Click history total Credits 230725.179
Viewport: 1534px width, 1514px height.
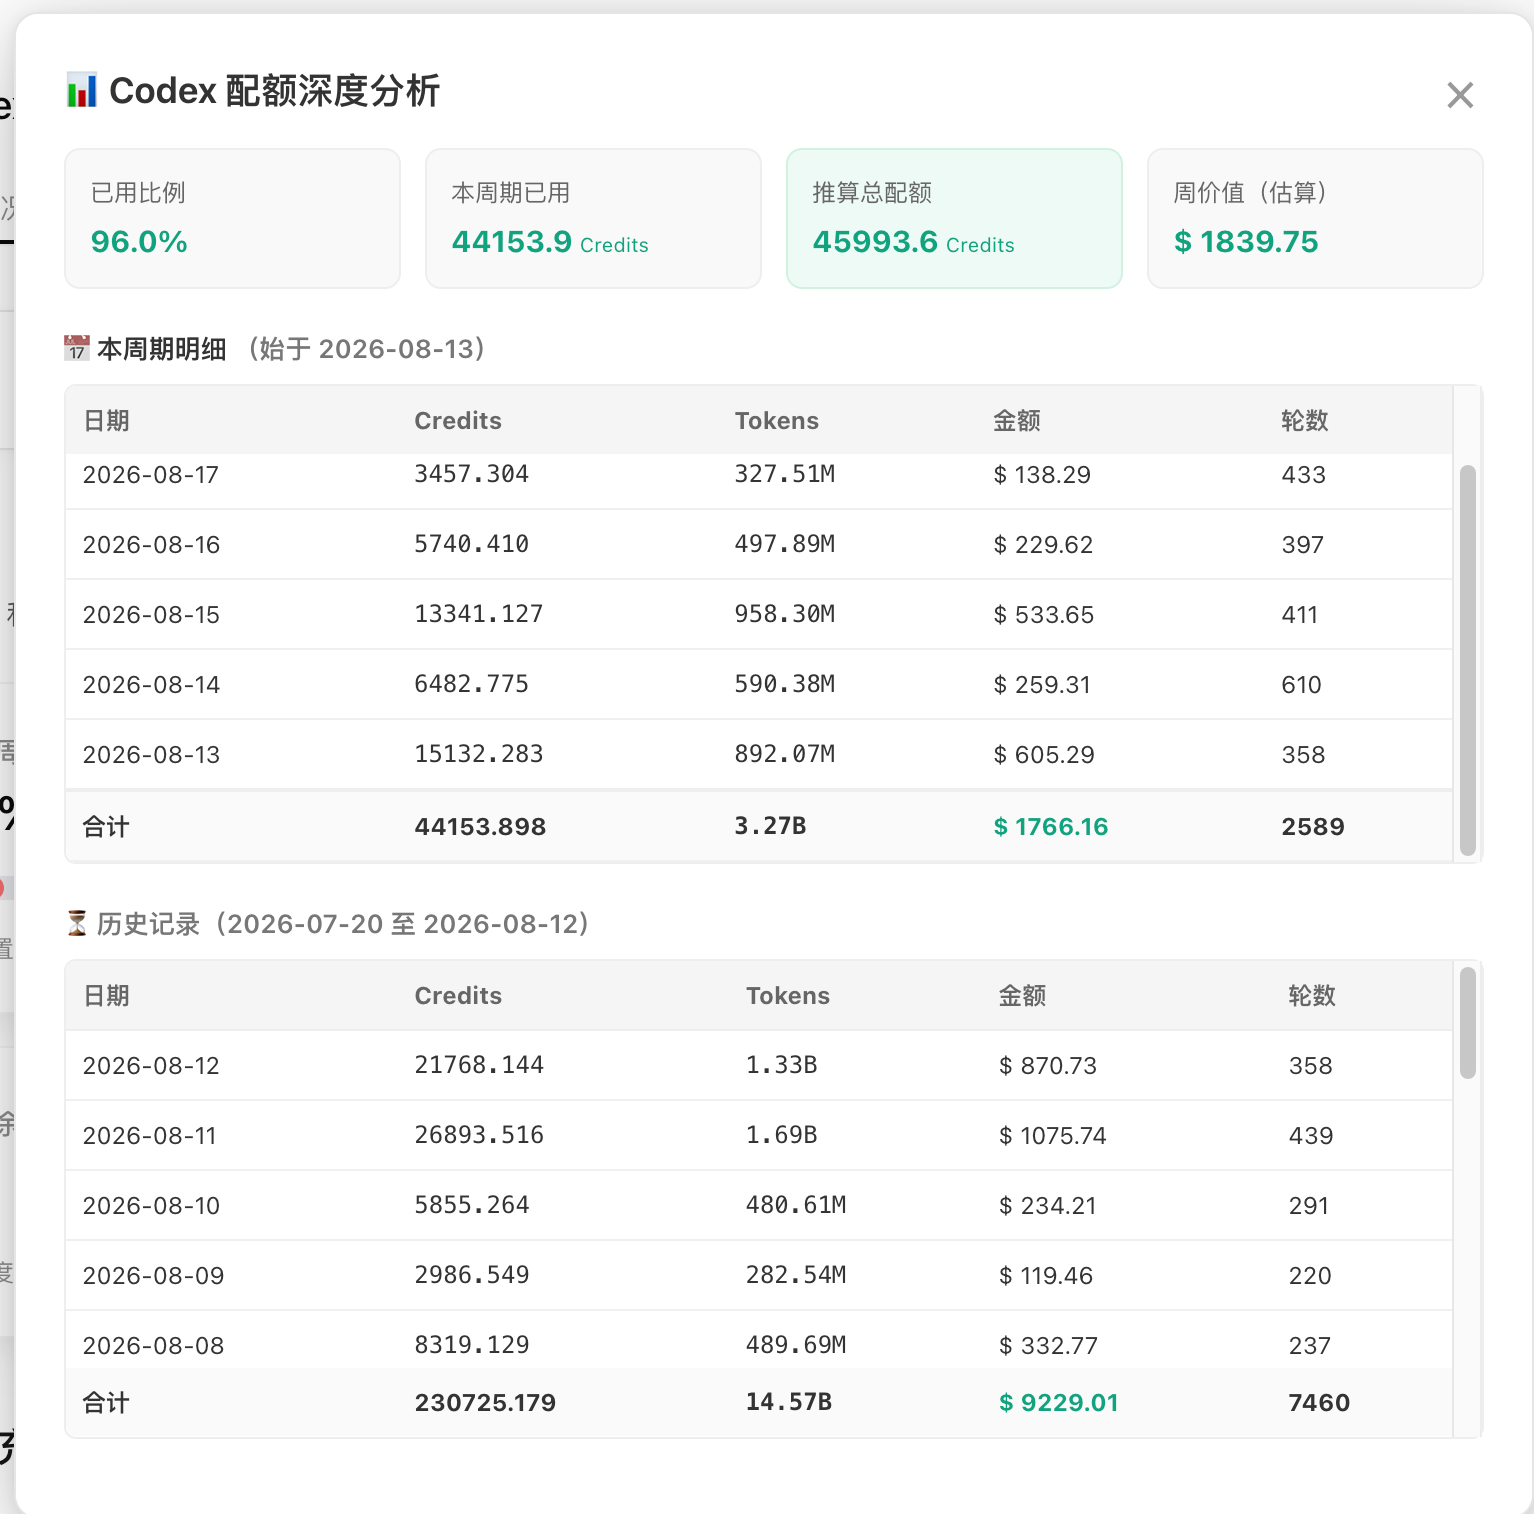[x=485, y=1403]
